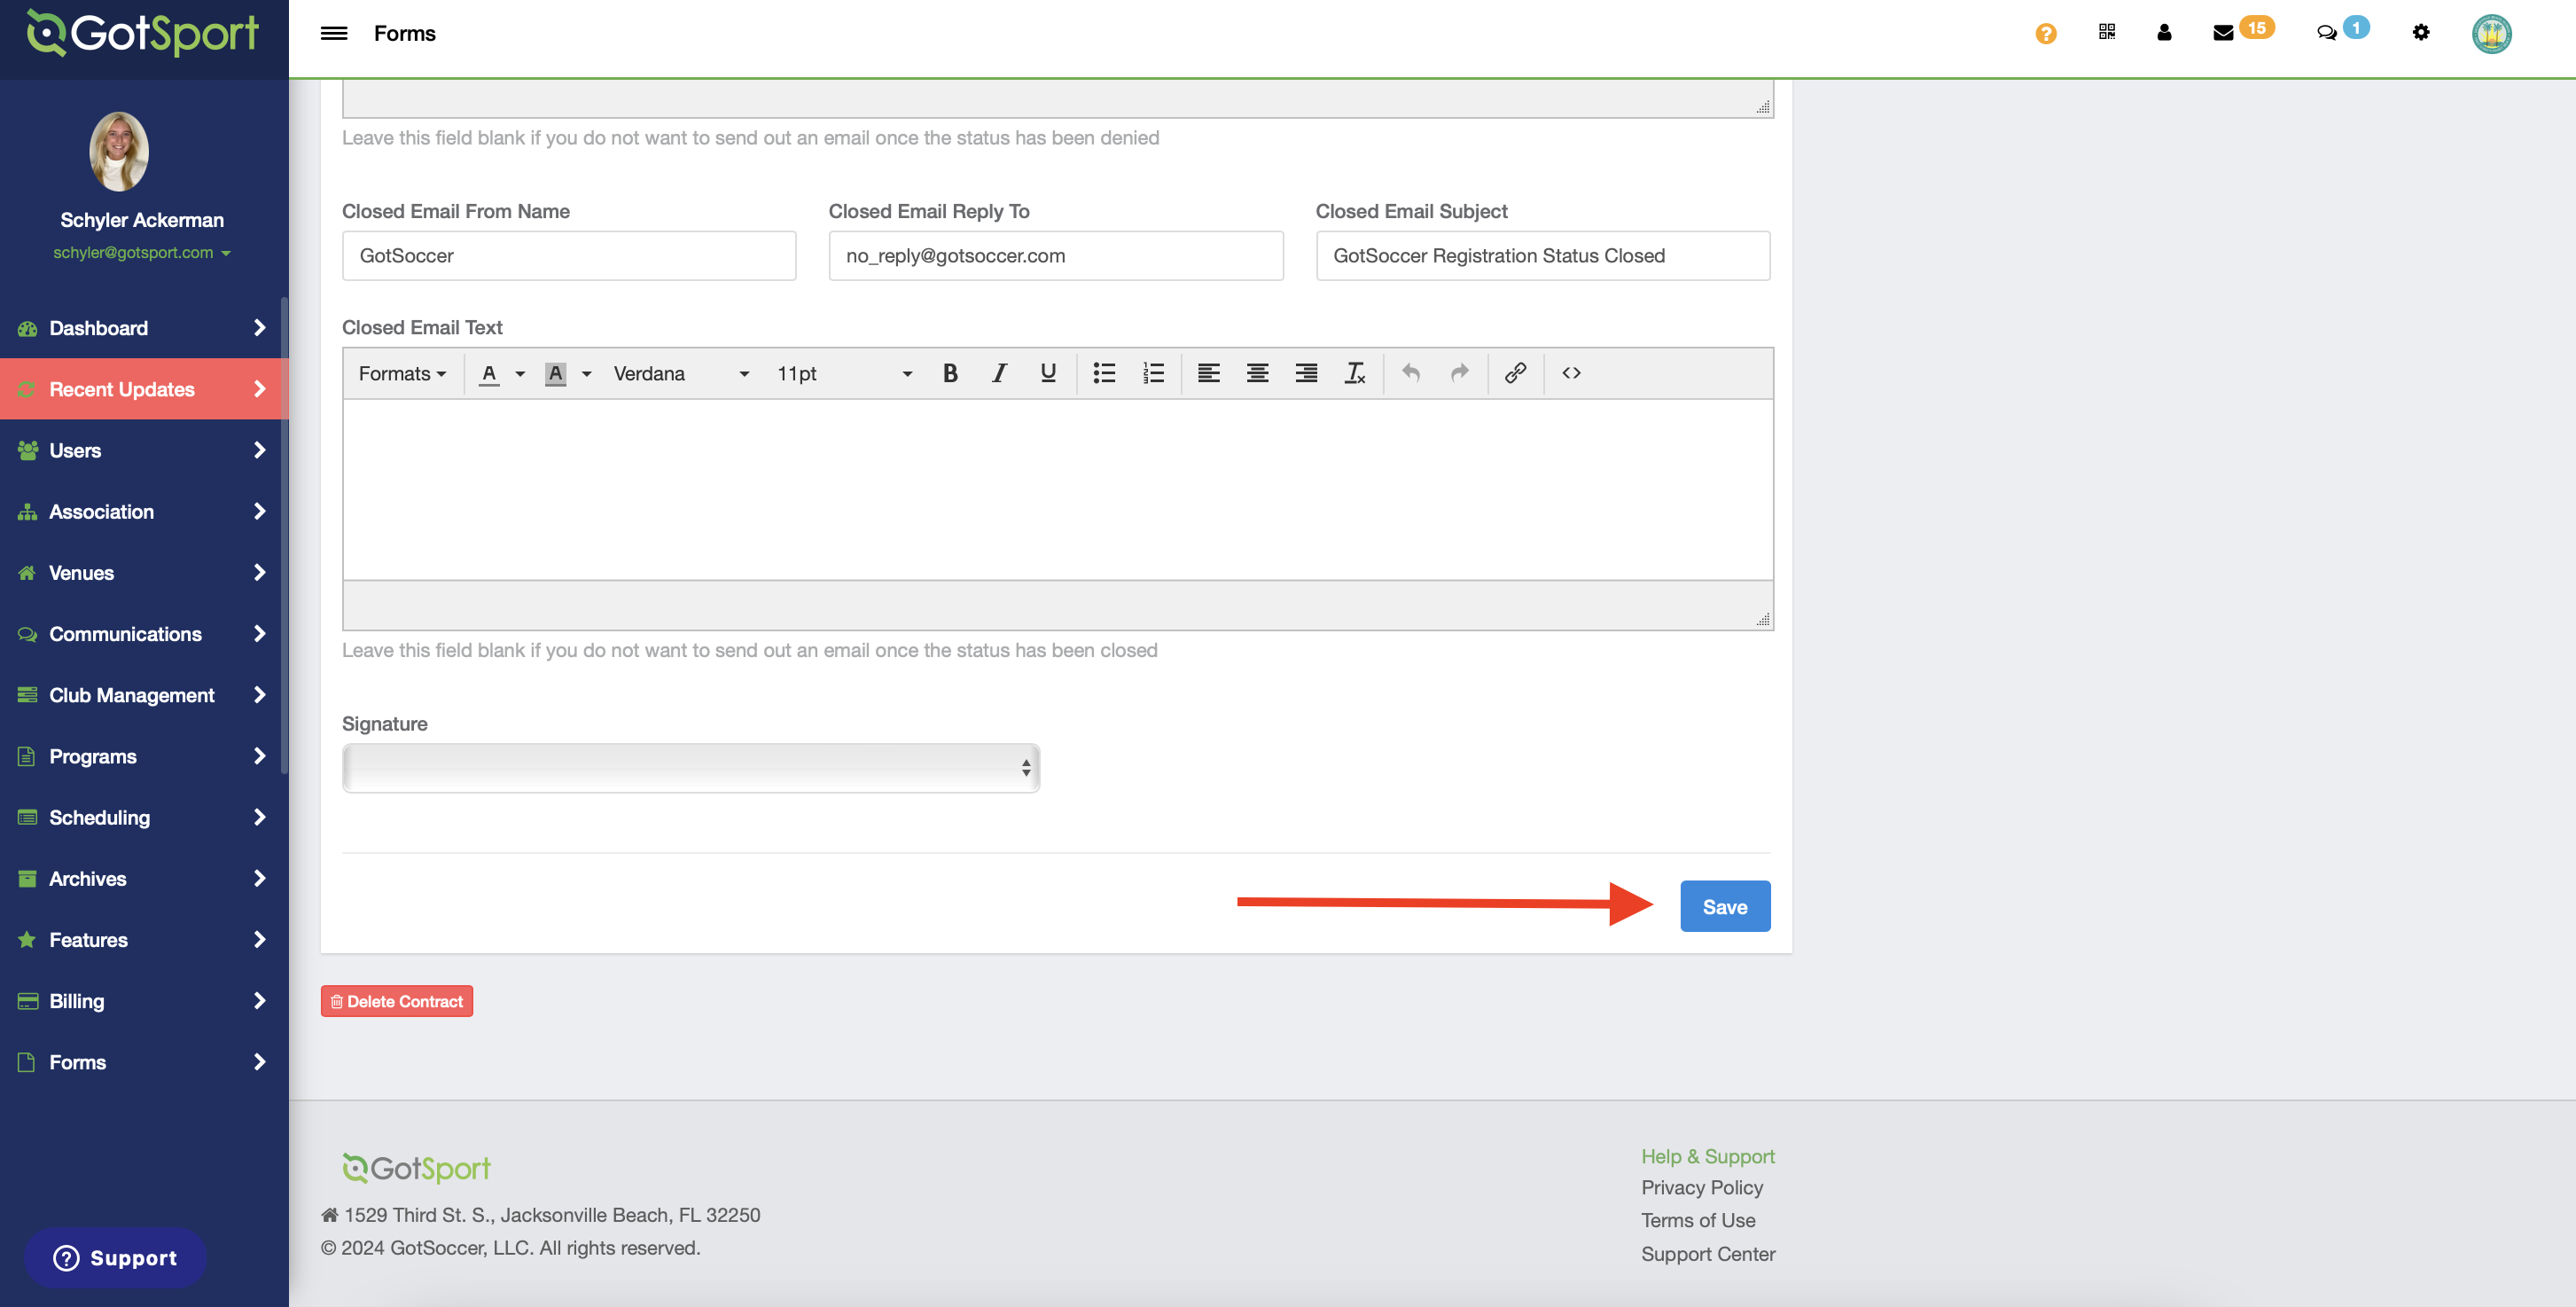The width and height of the screenshot is (2576, 1307).
Task: Click Schyler Ackerman profile photo
Action: click(x=119, y=151)
